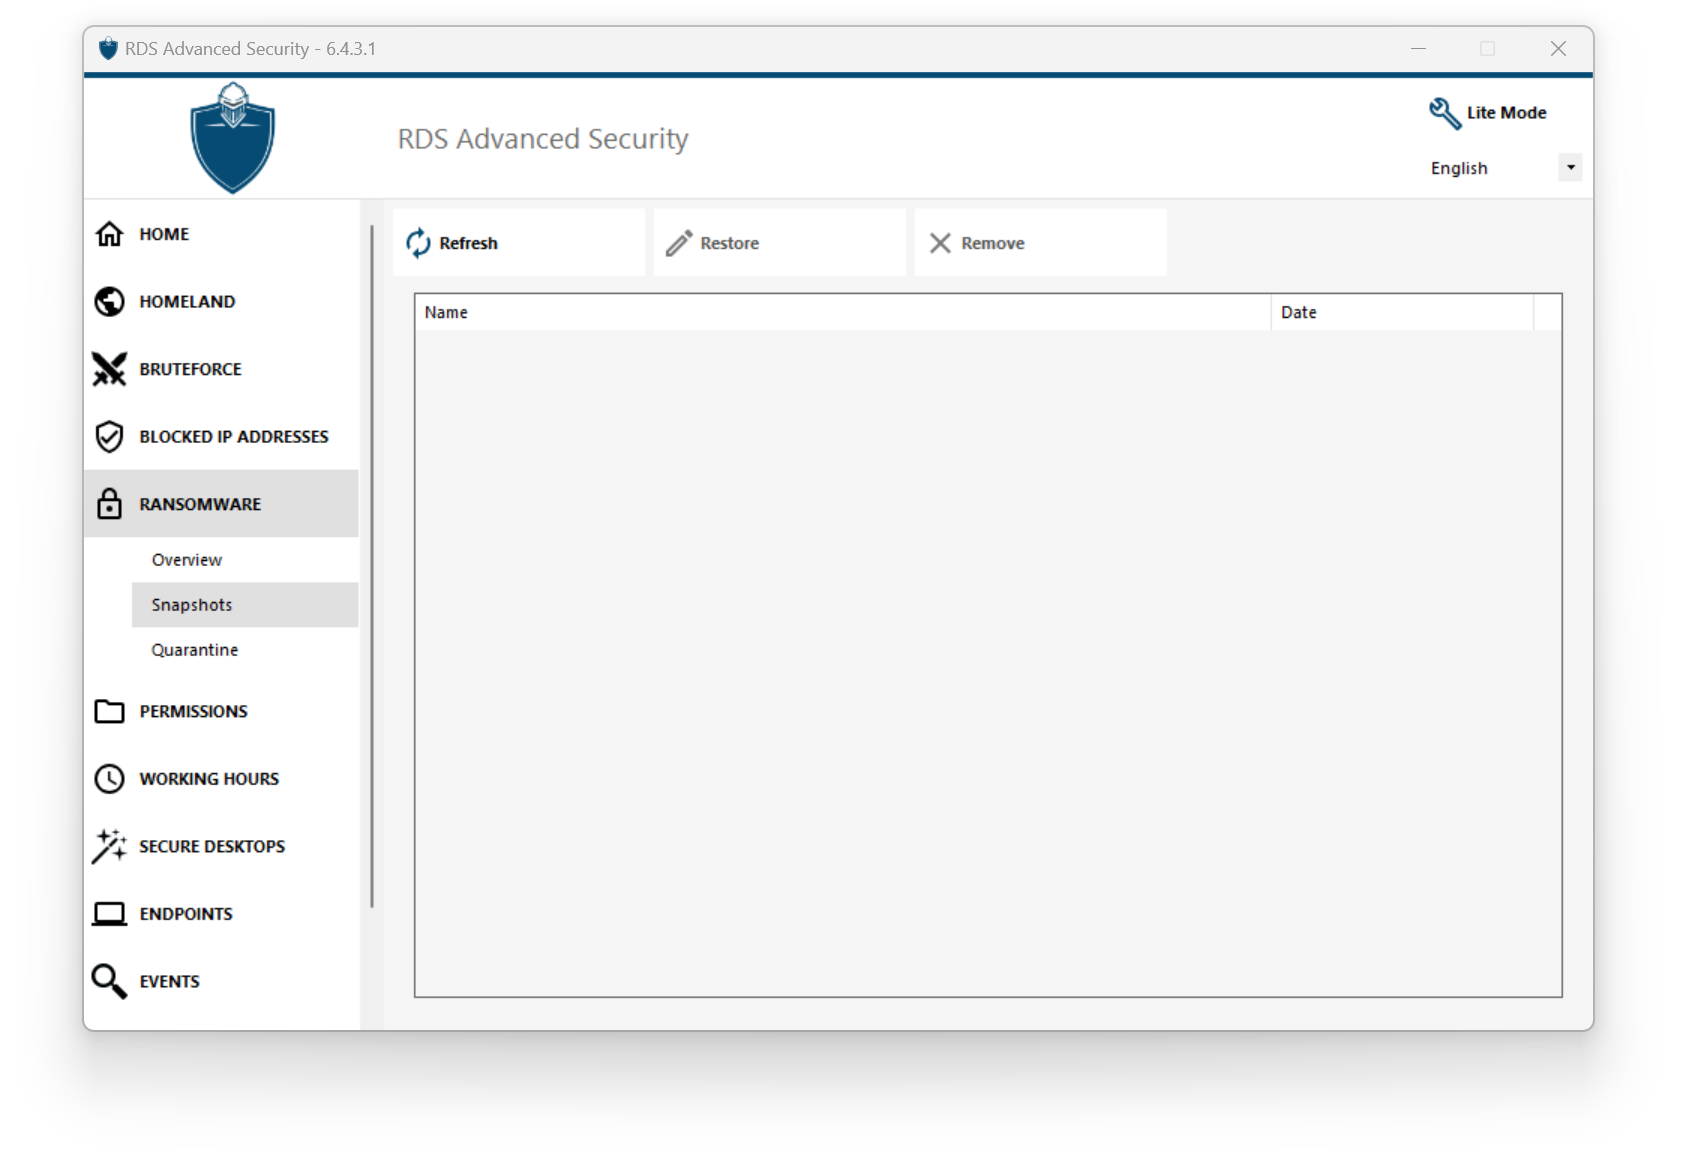This screenshot has height=1149, width=1681.
Task: Select the Overview sub-item under Ransomware
Action: pyautogui.click(x=187, y=560)
